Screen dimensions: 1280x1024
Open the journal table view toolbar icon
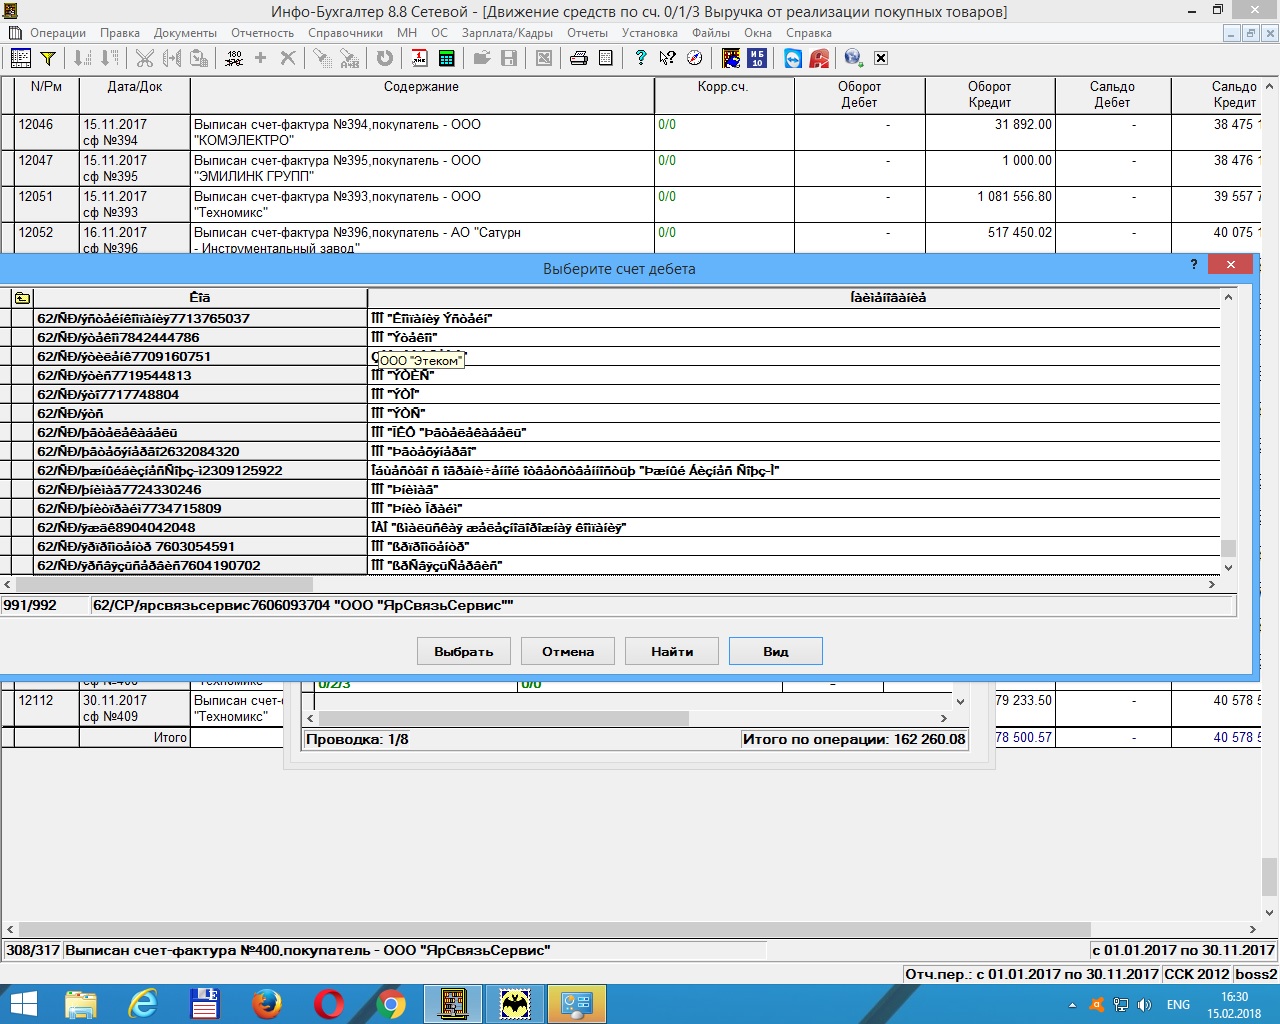21,58
